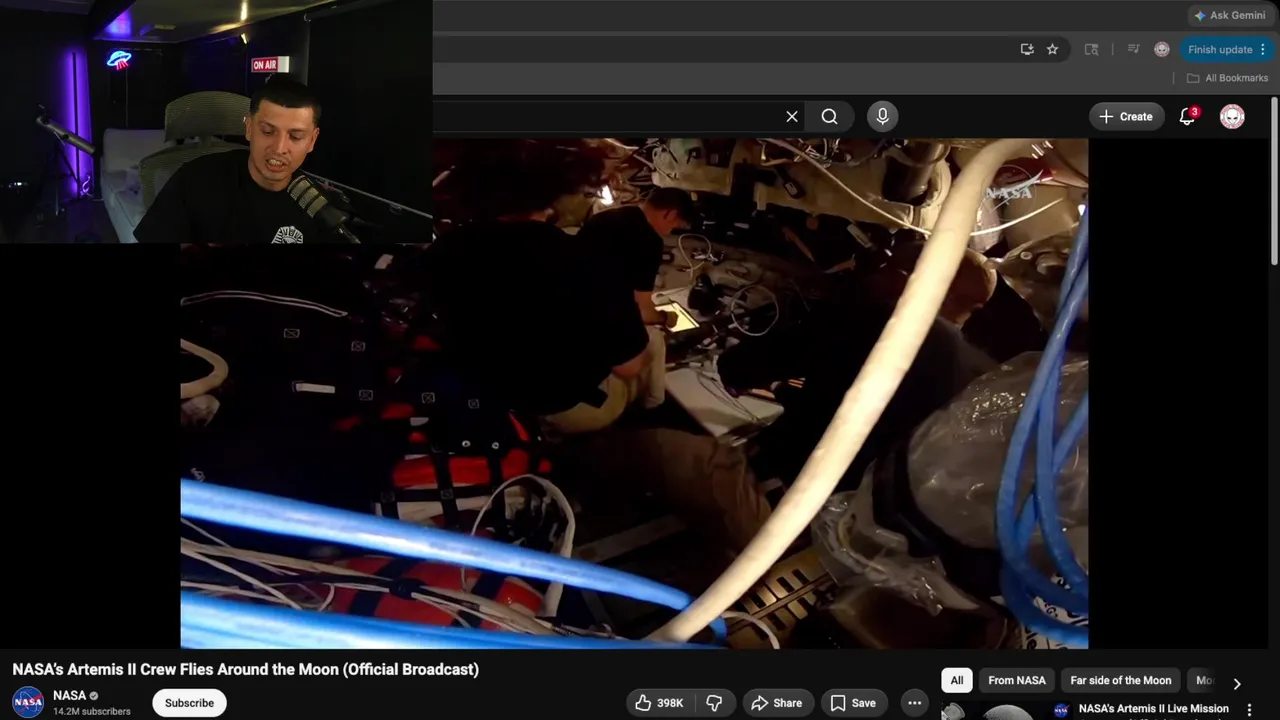The width and height of the screenshot is (1280, 720).
Task: Bookmark this page with the star icon
Action: pyautogui.click(x=1052, y=49)
